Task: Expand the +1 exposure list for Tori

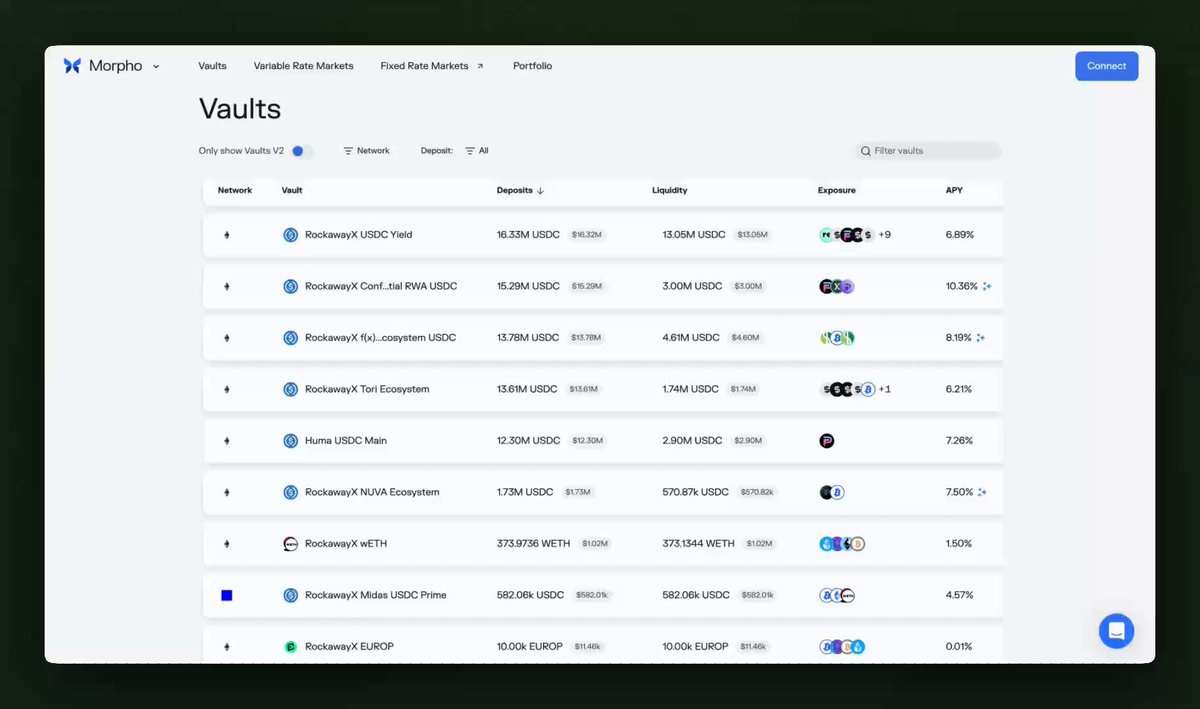Action: tap(884, 389)
